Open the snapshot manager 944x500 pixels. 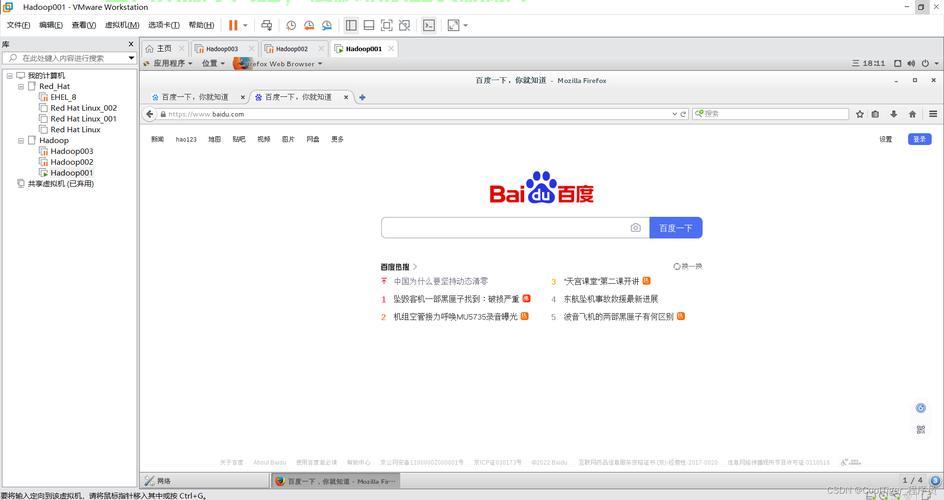pos(327,25)
